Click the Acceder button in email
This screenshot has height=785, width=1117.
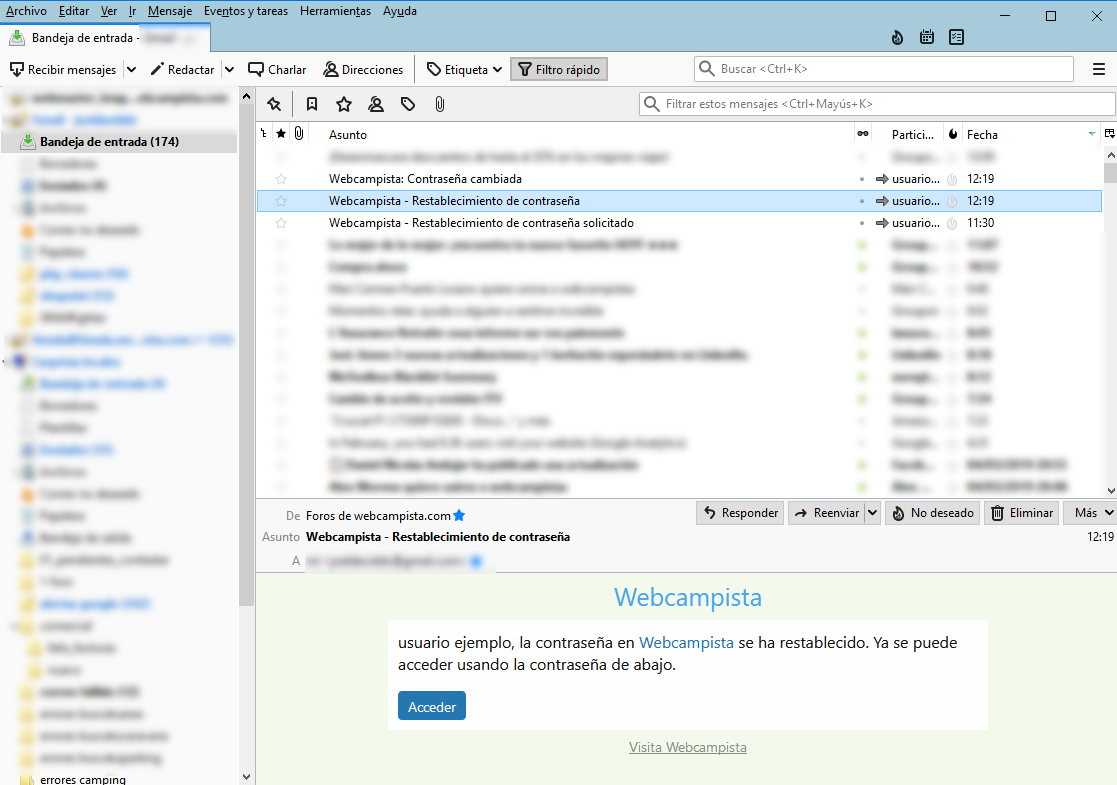(432, 706)
